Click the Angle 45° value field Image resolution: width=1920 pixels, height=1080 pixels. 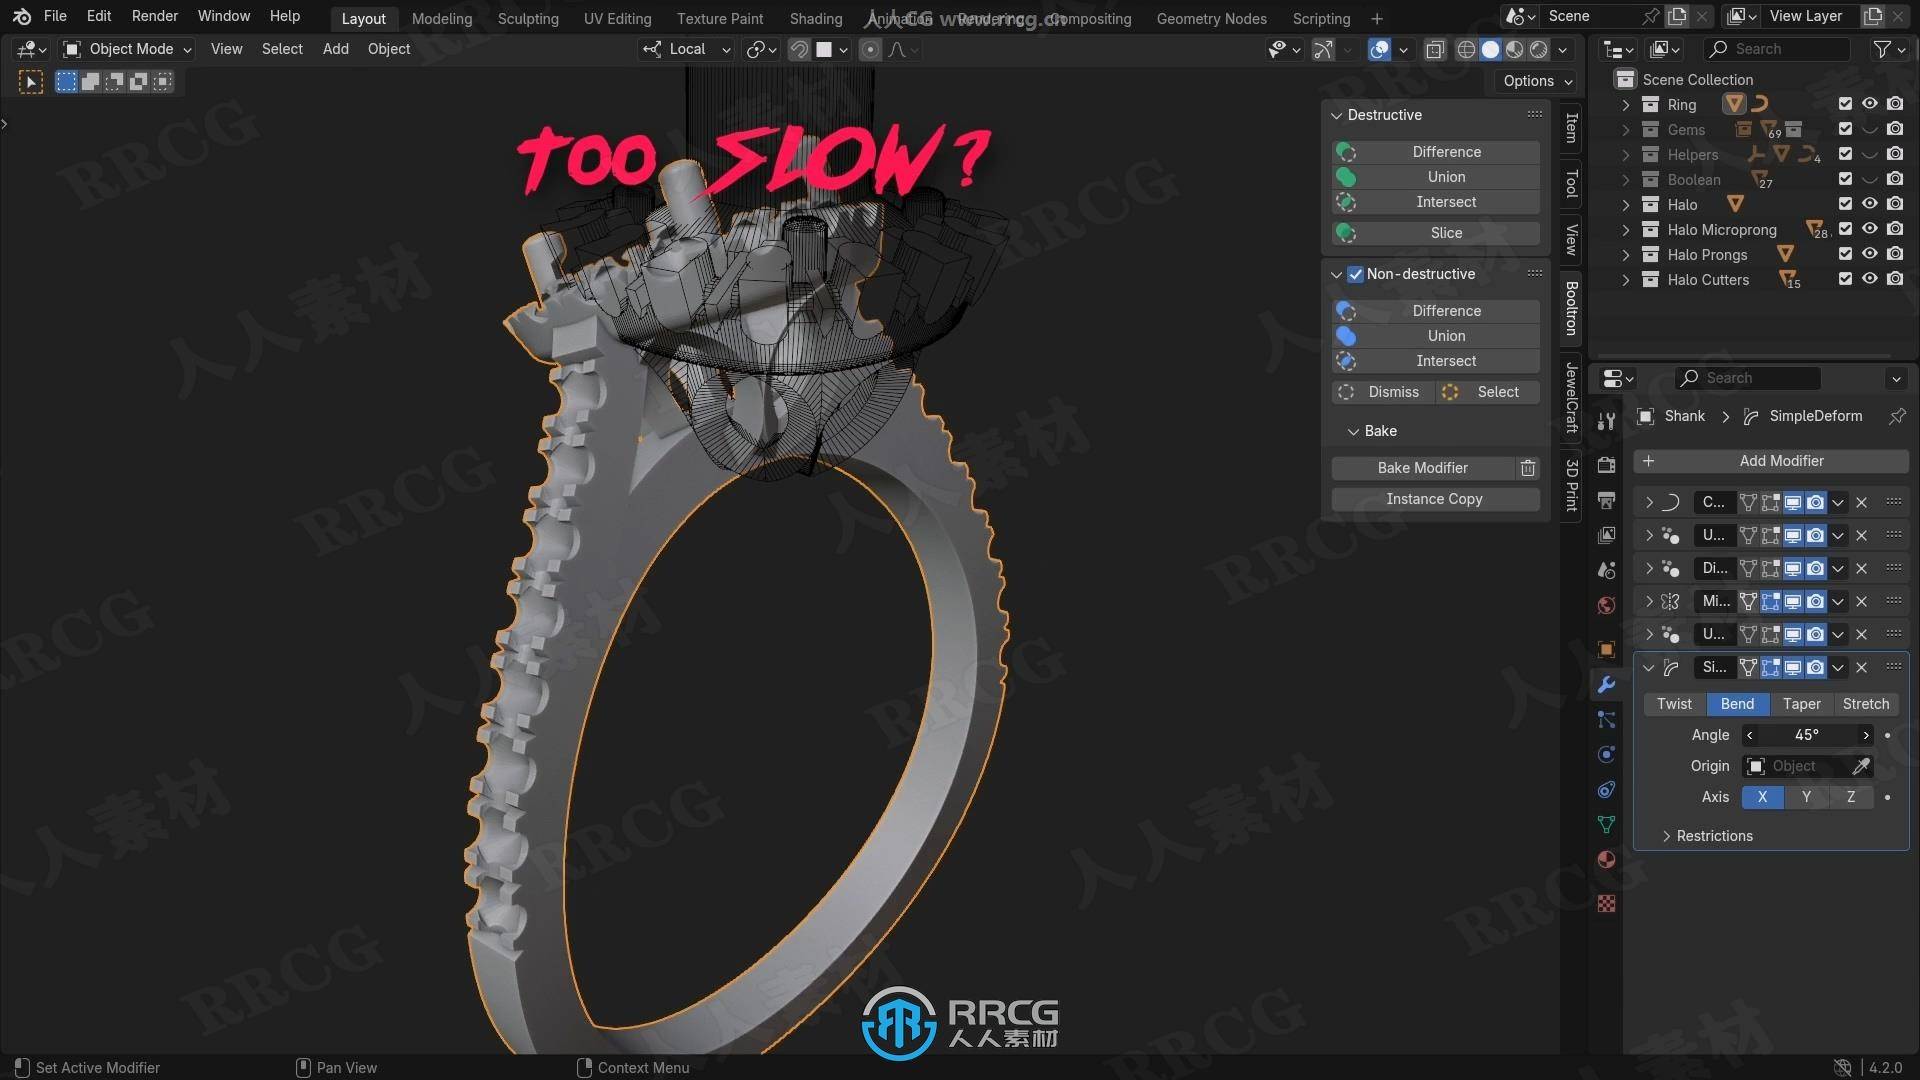(1806, 735)
